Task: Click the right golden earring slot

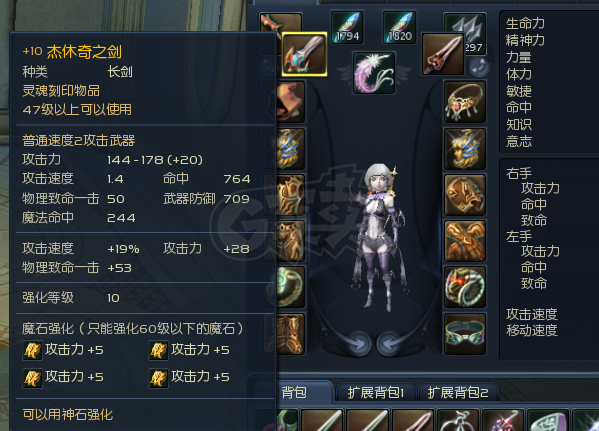Action: tap(465, 149)
